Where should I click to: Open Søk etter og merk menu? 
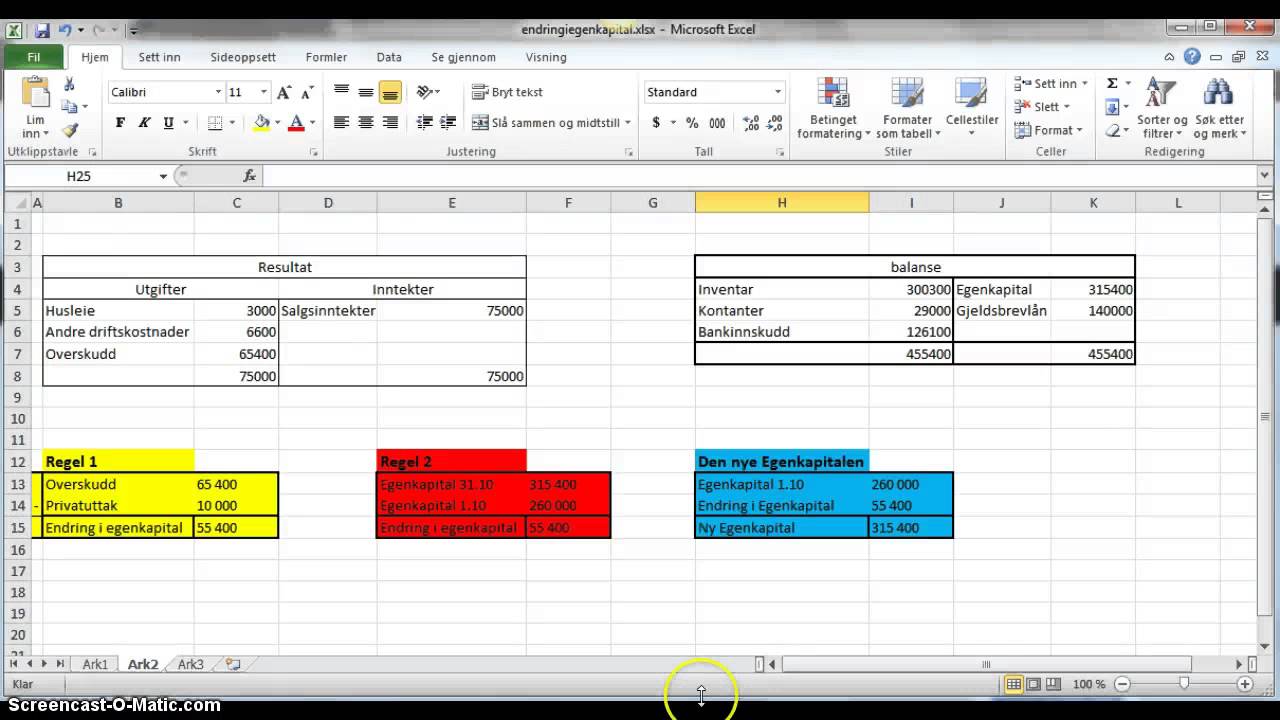tap(1218, 108)
